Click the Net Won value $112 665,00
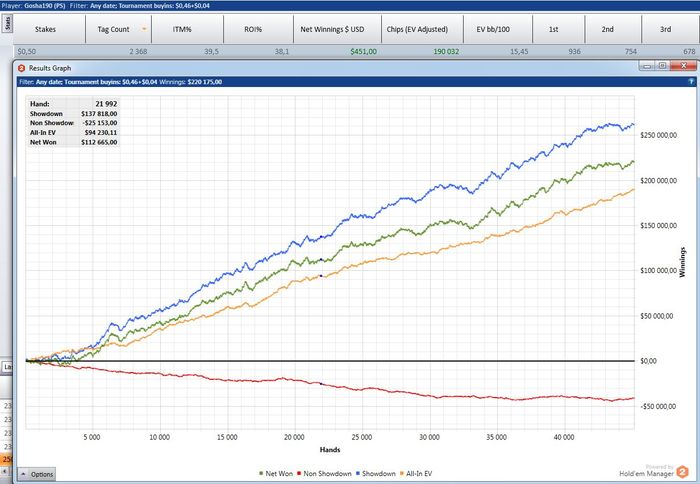The image size is (700, 484). tap(99, 142)
